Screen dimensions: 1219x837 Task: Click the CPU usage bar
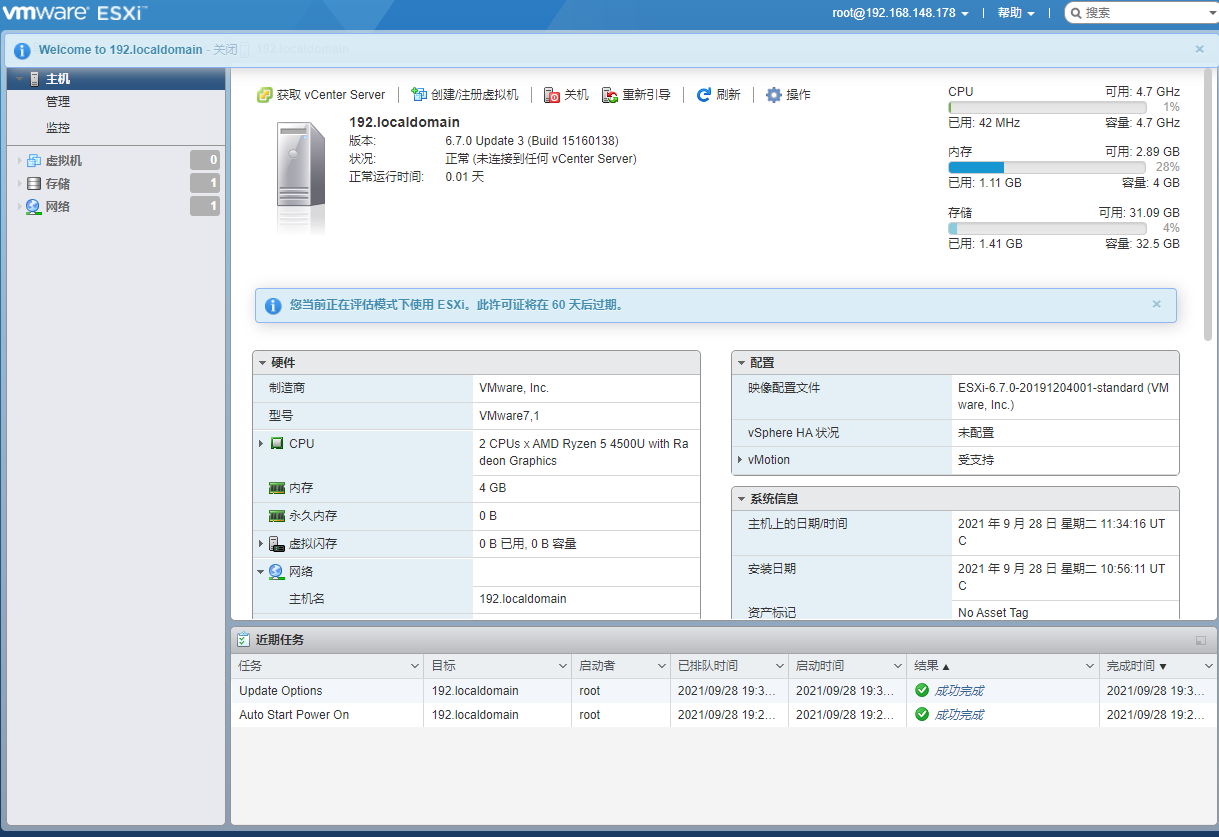point(1047,107)
